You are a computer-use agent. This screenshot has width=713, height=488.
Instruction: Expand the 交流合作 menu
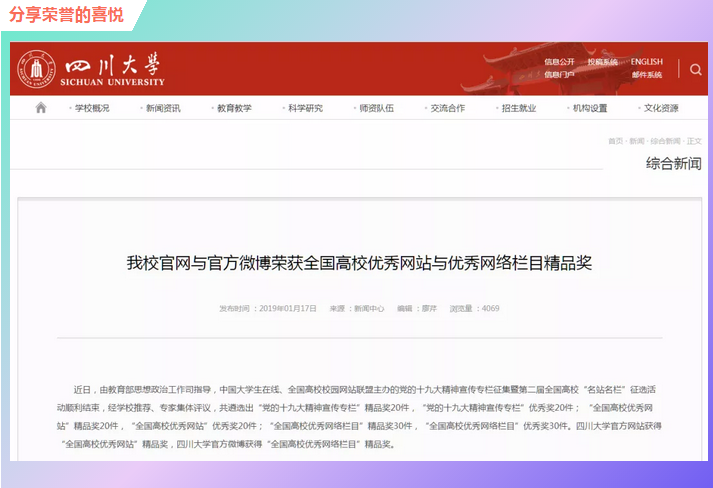click(447, 108)
